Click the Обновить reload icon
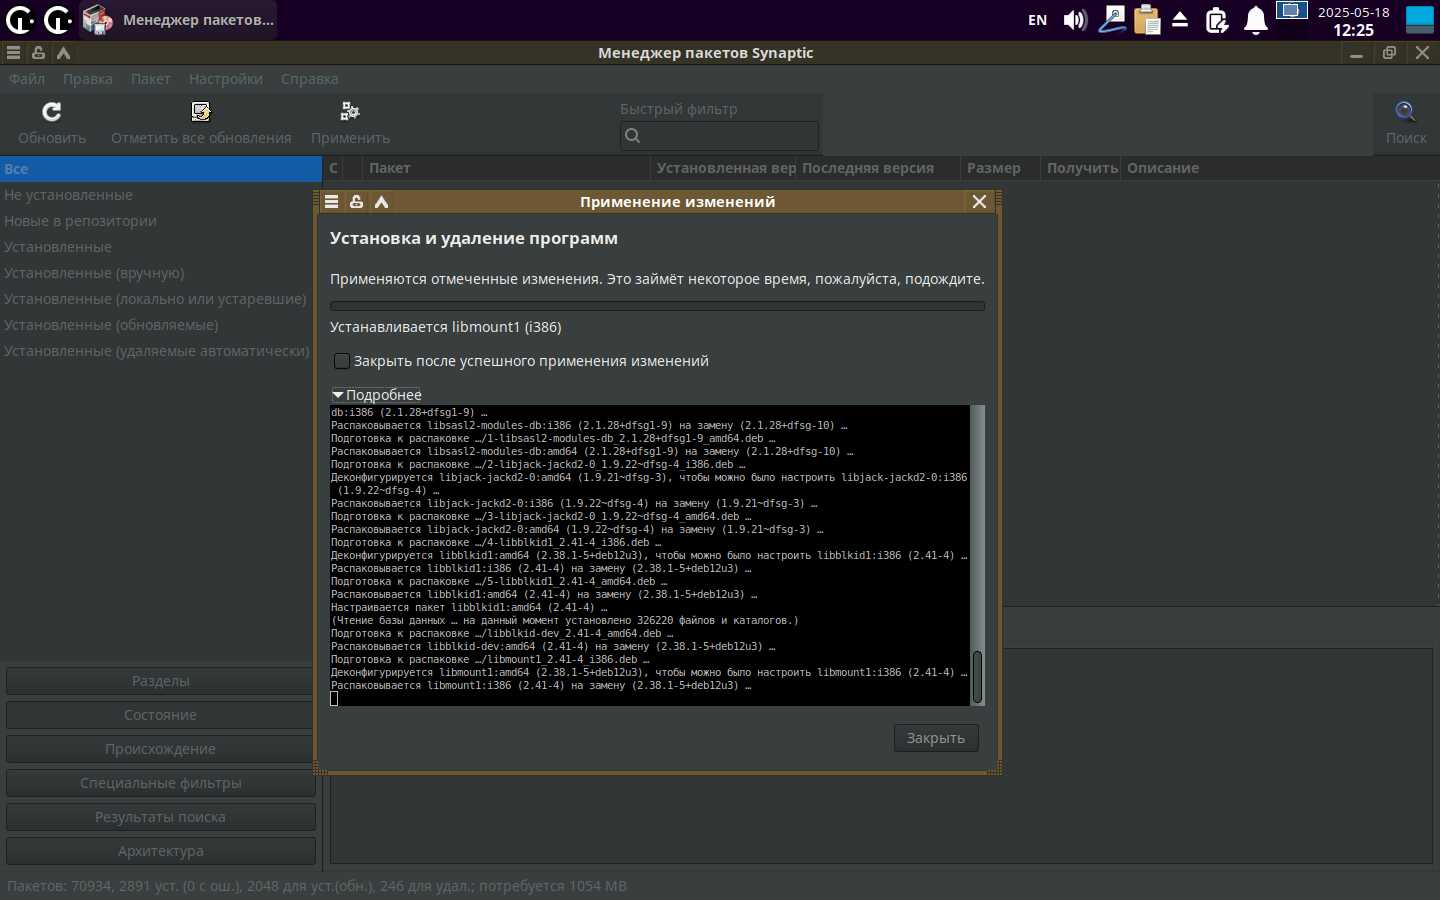The image size is (1440, 900). [x=52, y=112]
